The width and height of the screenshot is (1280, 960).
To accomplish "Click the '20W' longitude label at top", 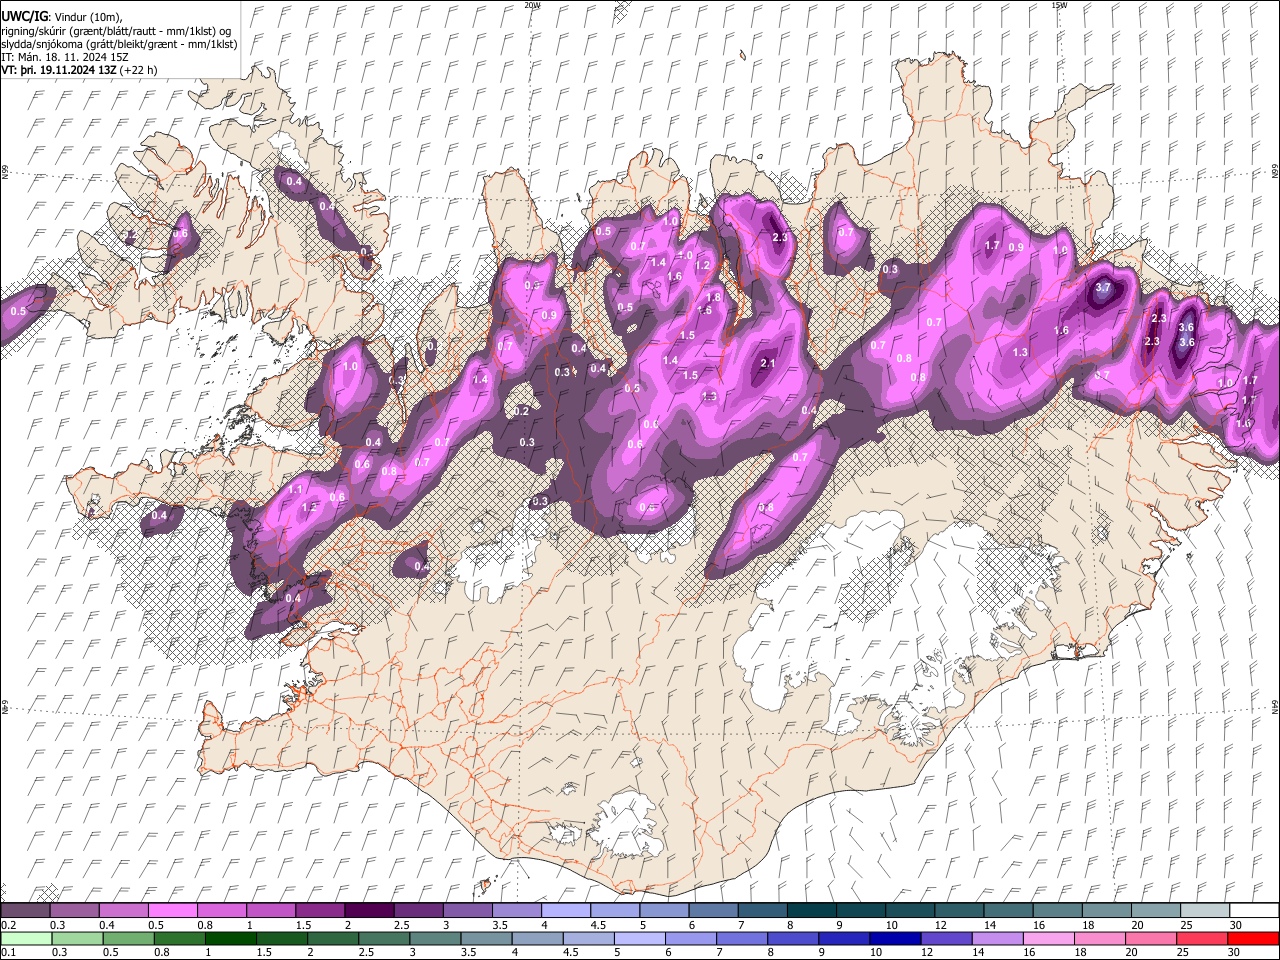I will pyautogui.click(x=532, y=5).
